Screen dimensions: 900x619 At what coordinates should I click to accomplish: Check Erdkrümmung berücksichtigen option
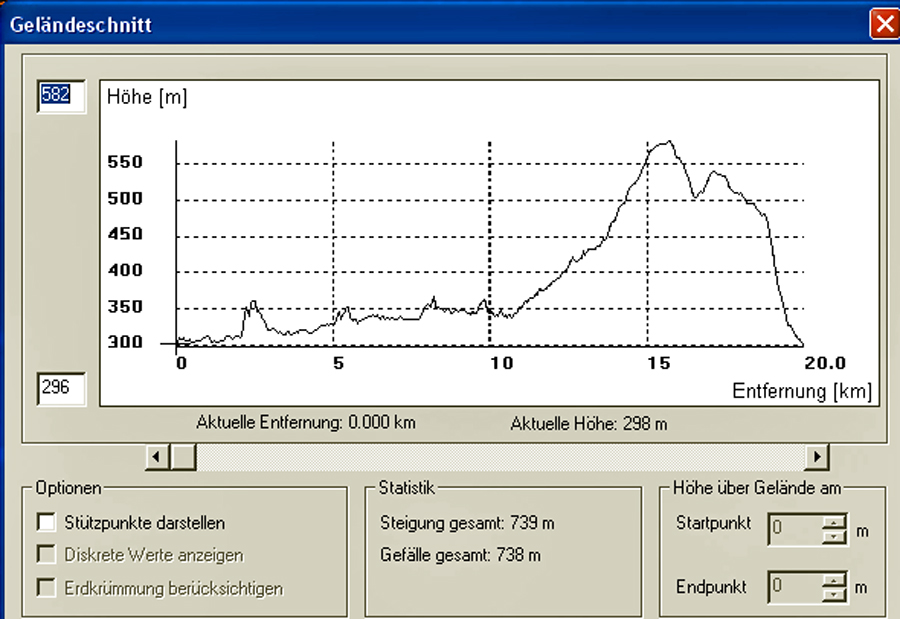pyautogui.click(x=46, y=588)
